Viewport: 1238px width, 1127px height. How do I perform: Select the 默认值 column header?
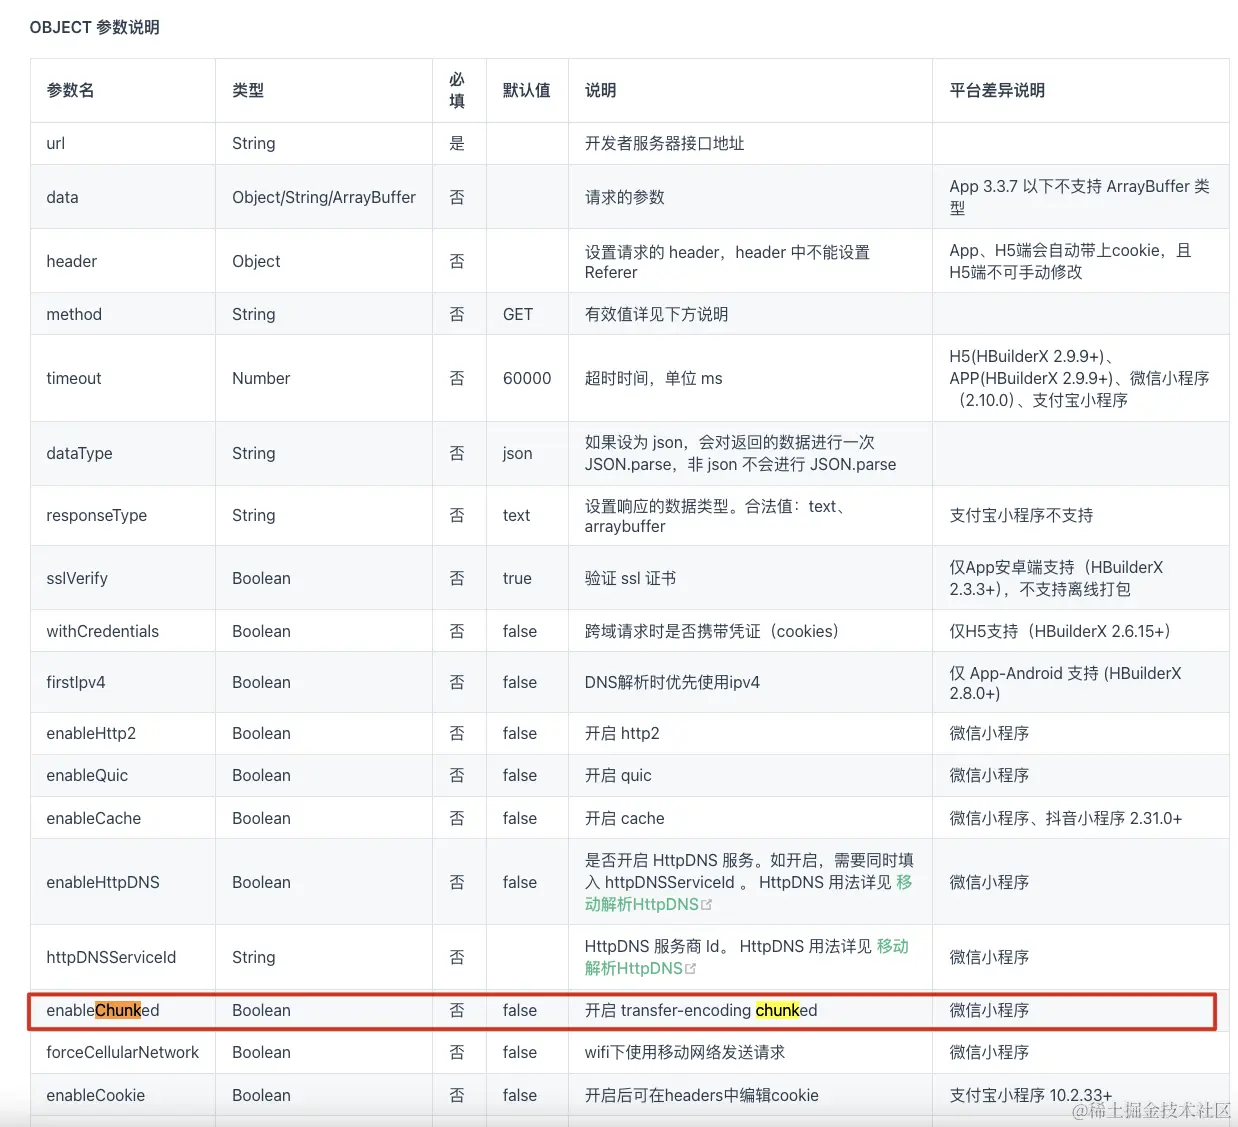pos(526,90)
